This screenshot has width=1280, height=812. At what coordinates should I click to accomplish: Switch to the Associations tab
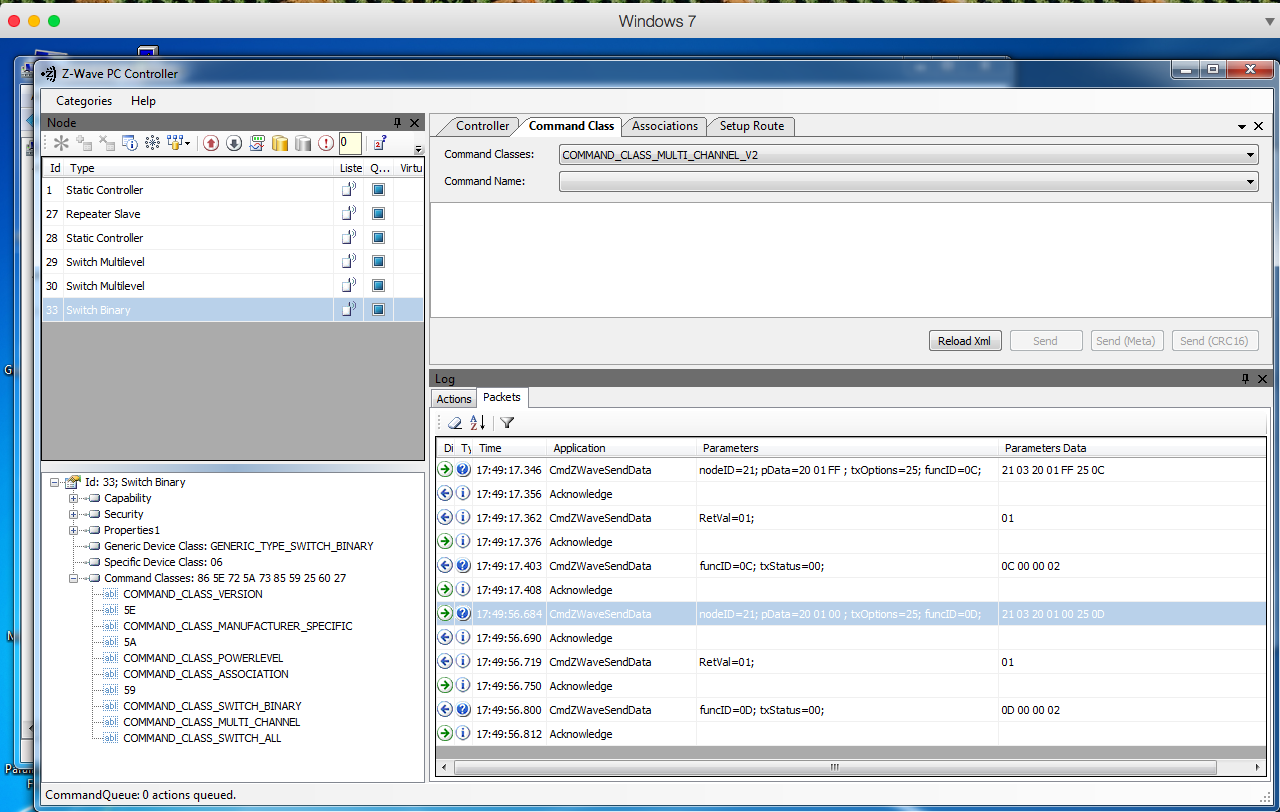[664, 126]
